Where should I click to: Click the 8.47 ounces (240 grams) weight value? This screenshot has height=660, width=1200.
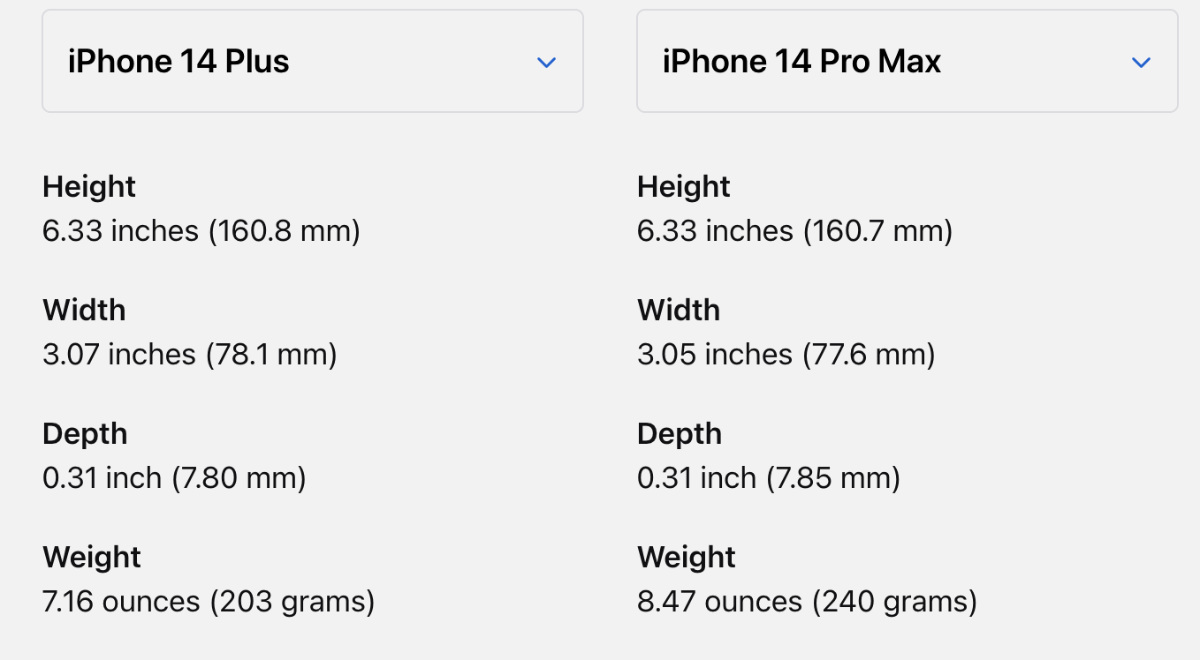(x=807, y=602)
